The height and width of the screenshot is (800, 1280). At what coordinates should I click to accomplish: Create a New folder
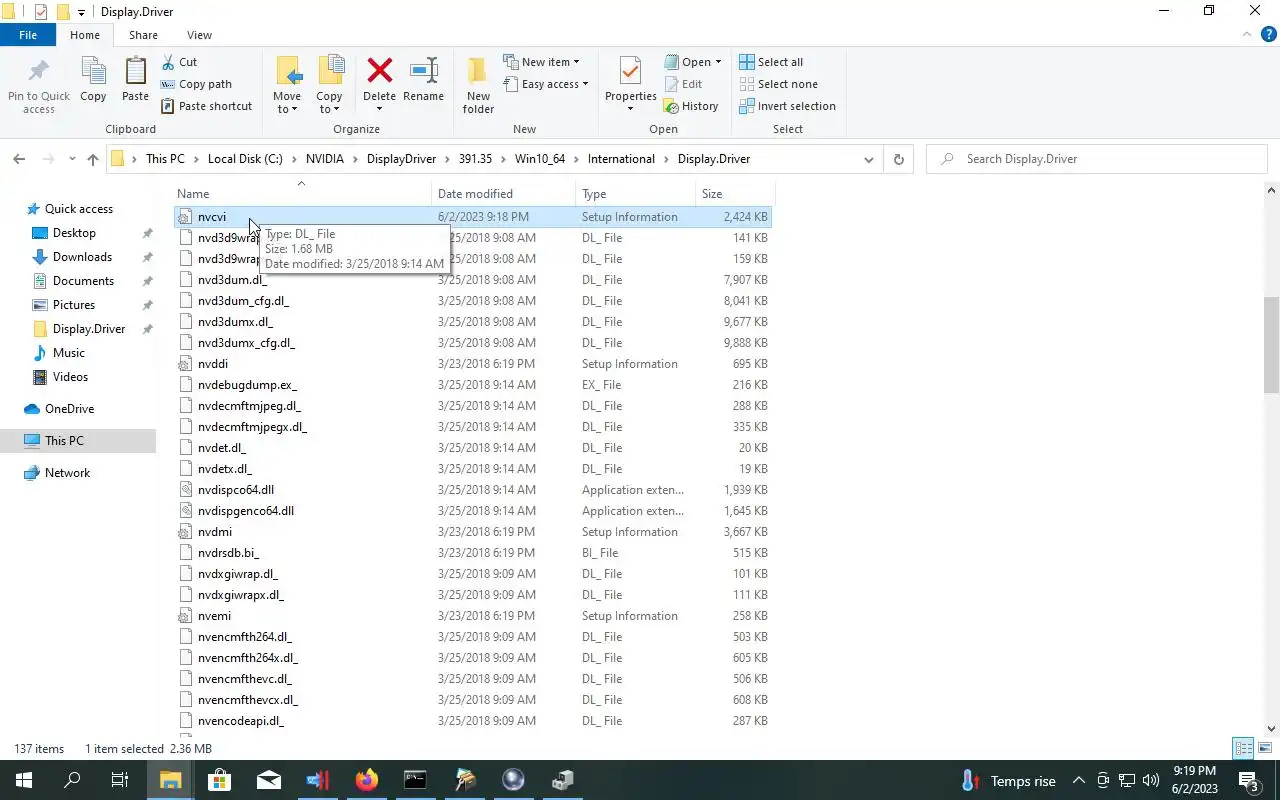pyautogui.click(x=478, y=85)
